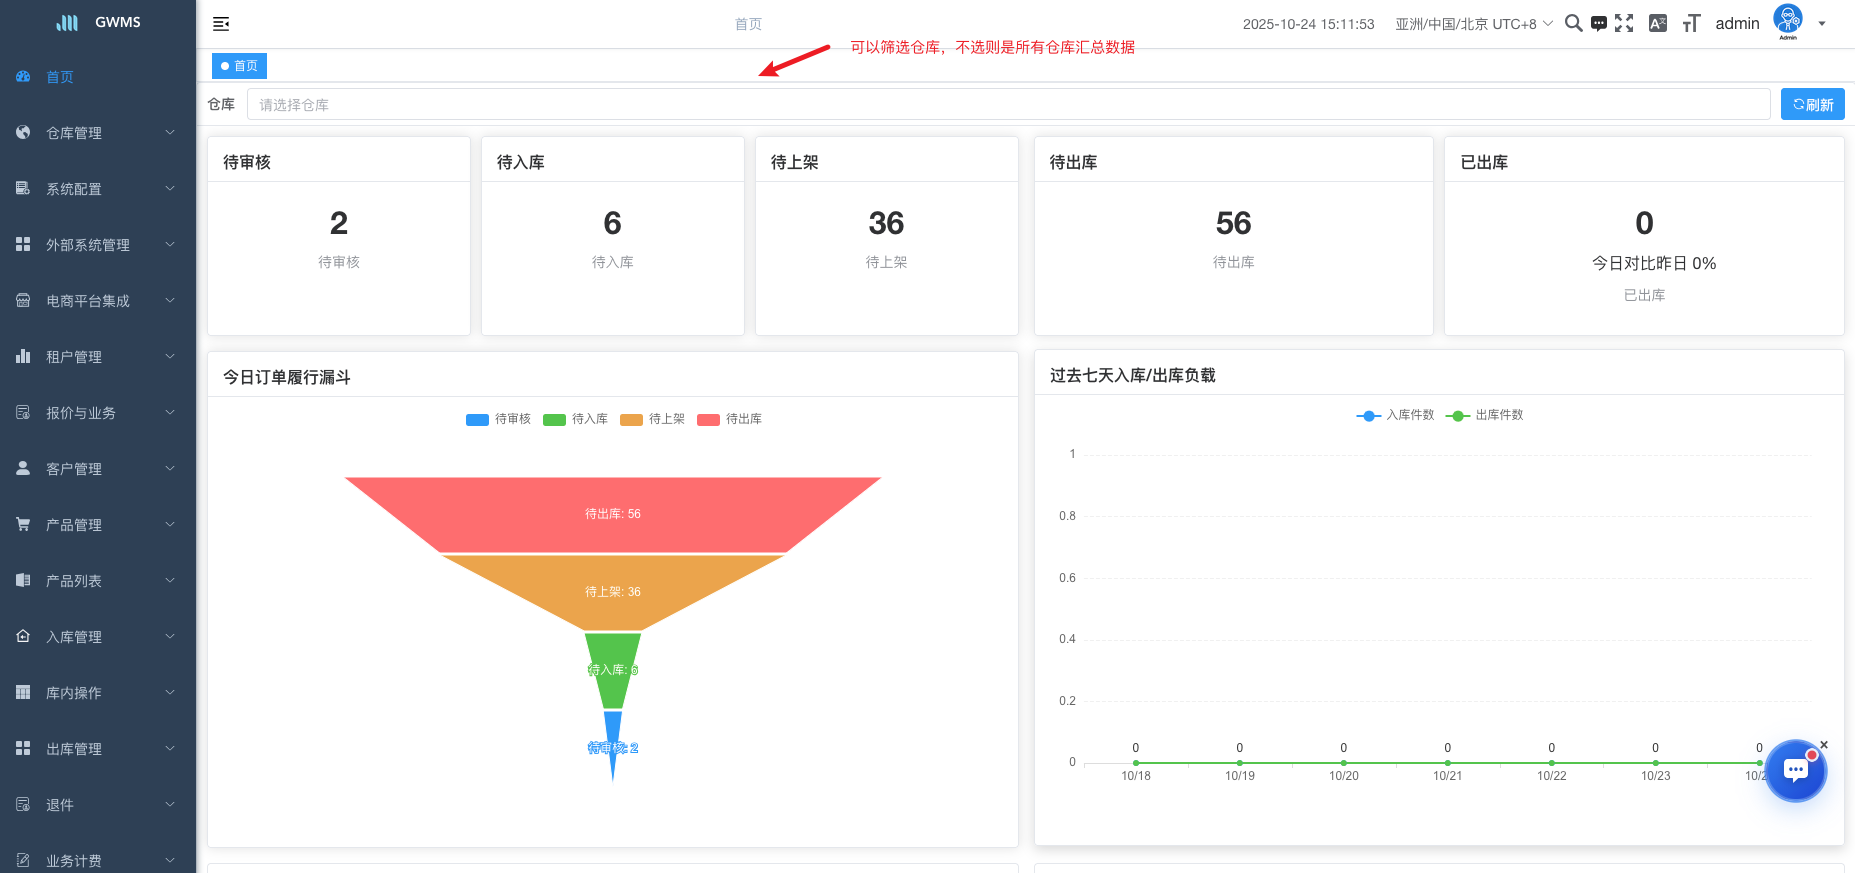1855x873 pixels.
Task: Toggle 出库件数 series in line chart legend
Action: coord(1485,415)
